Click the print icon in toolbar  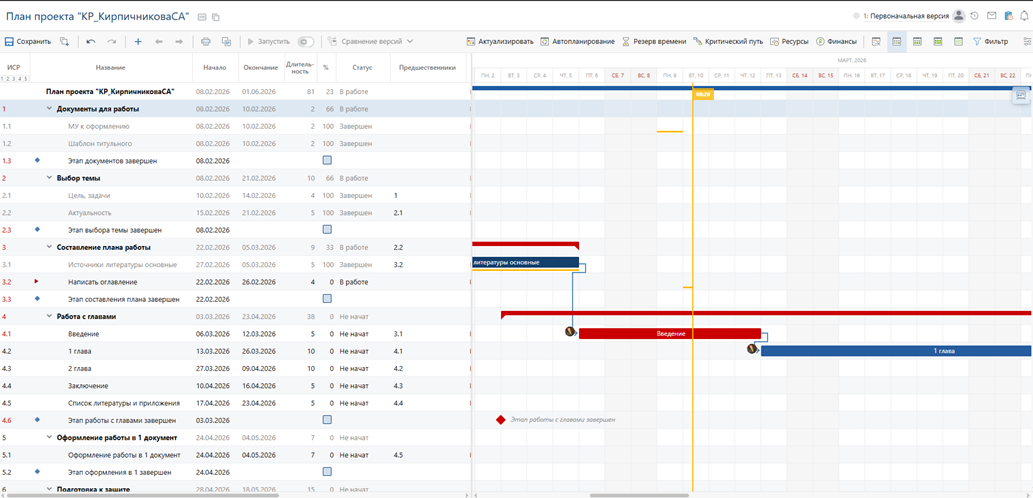206,42
